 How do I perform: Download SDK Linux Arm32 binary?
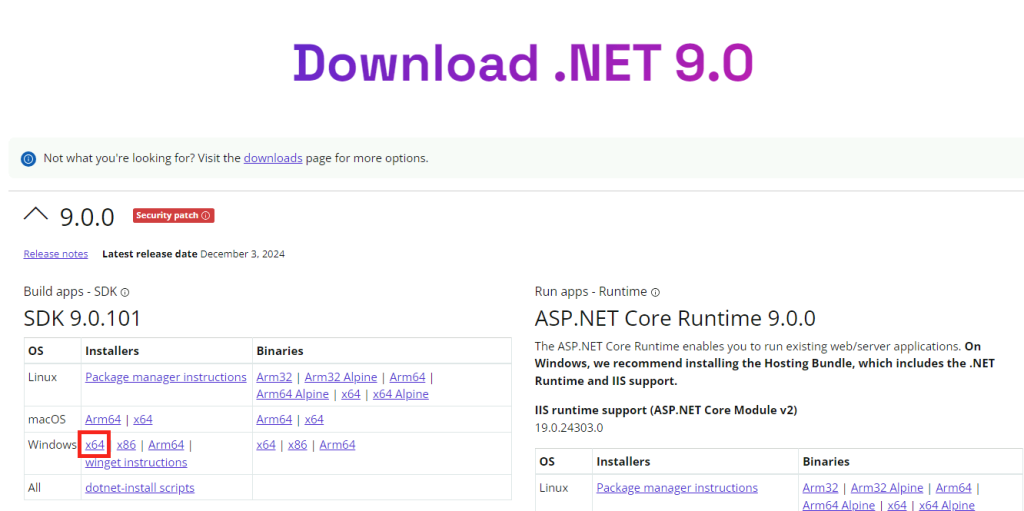pyautogui.click(x=274, y=377)
